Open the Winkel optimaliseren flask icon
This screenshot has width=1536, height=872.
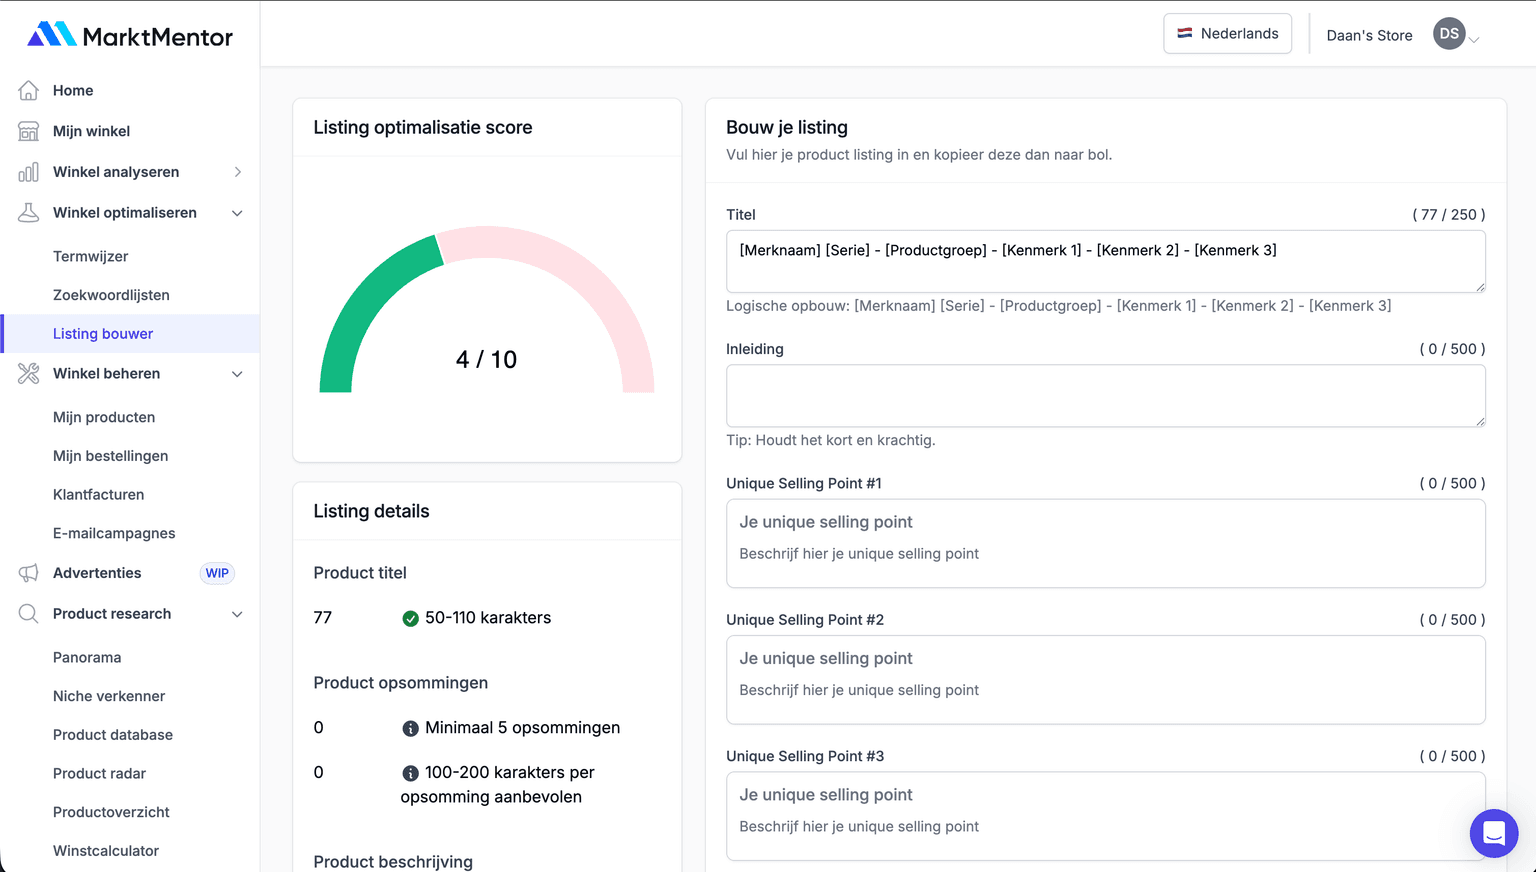pyautogui.click(x=29, y=212)
